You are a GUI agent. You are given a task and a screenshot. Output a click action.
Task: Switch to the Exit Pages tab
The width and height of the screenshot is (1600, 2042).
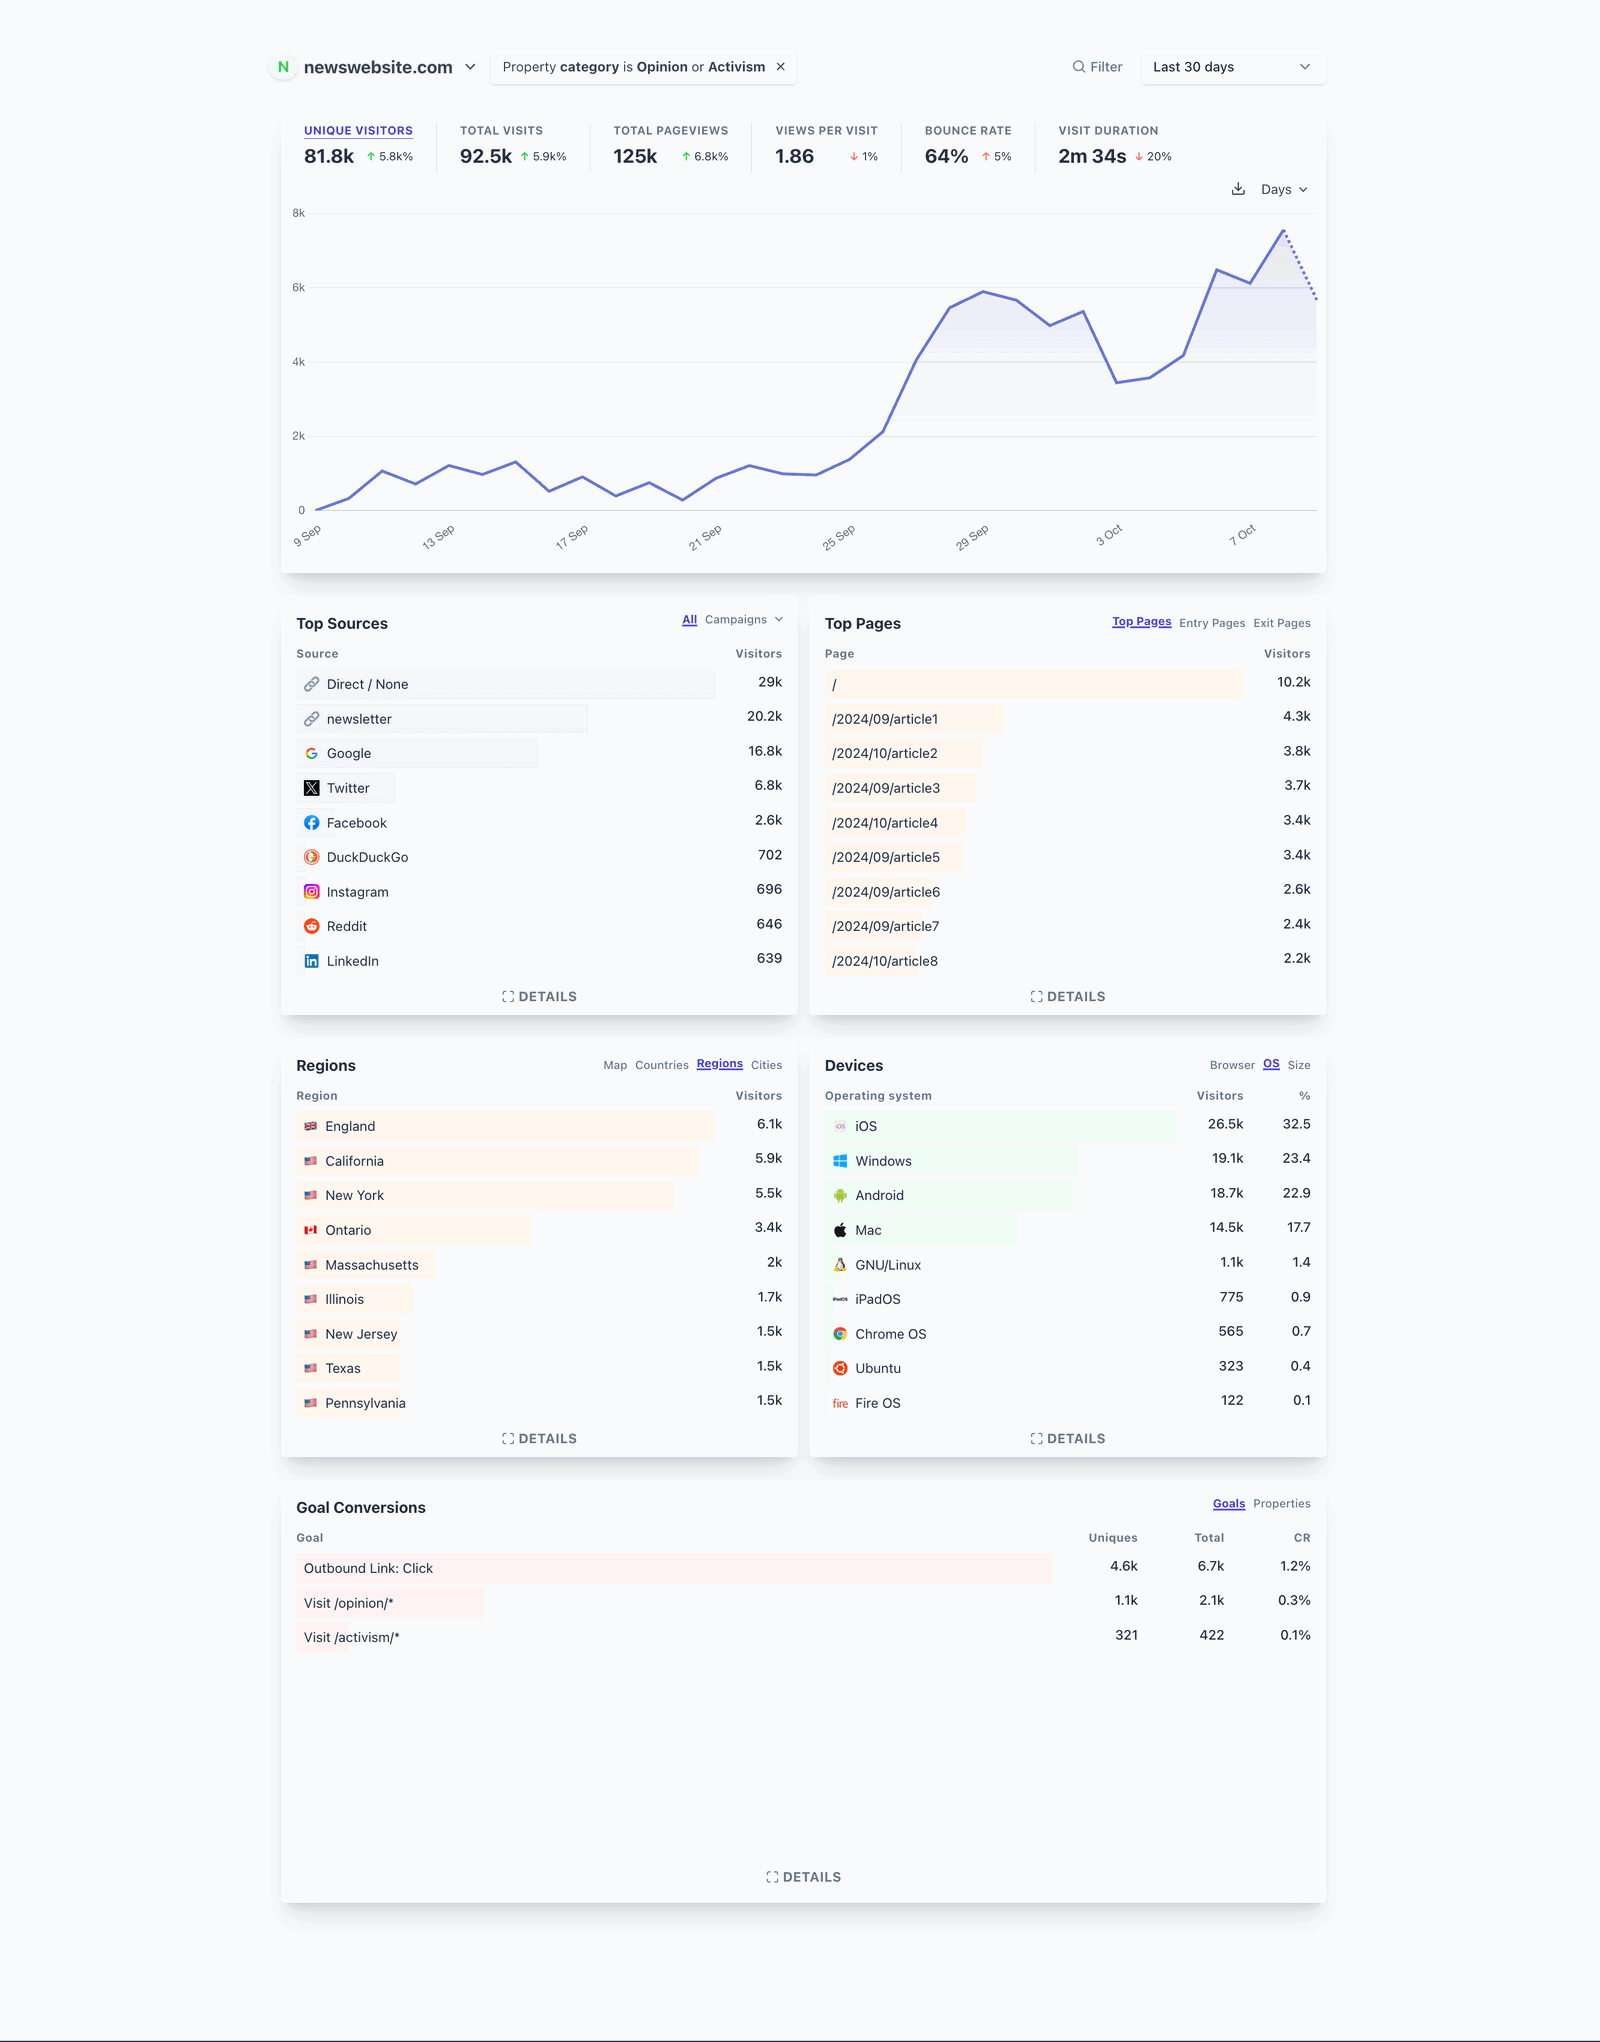click(1282, 623)
